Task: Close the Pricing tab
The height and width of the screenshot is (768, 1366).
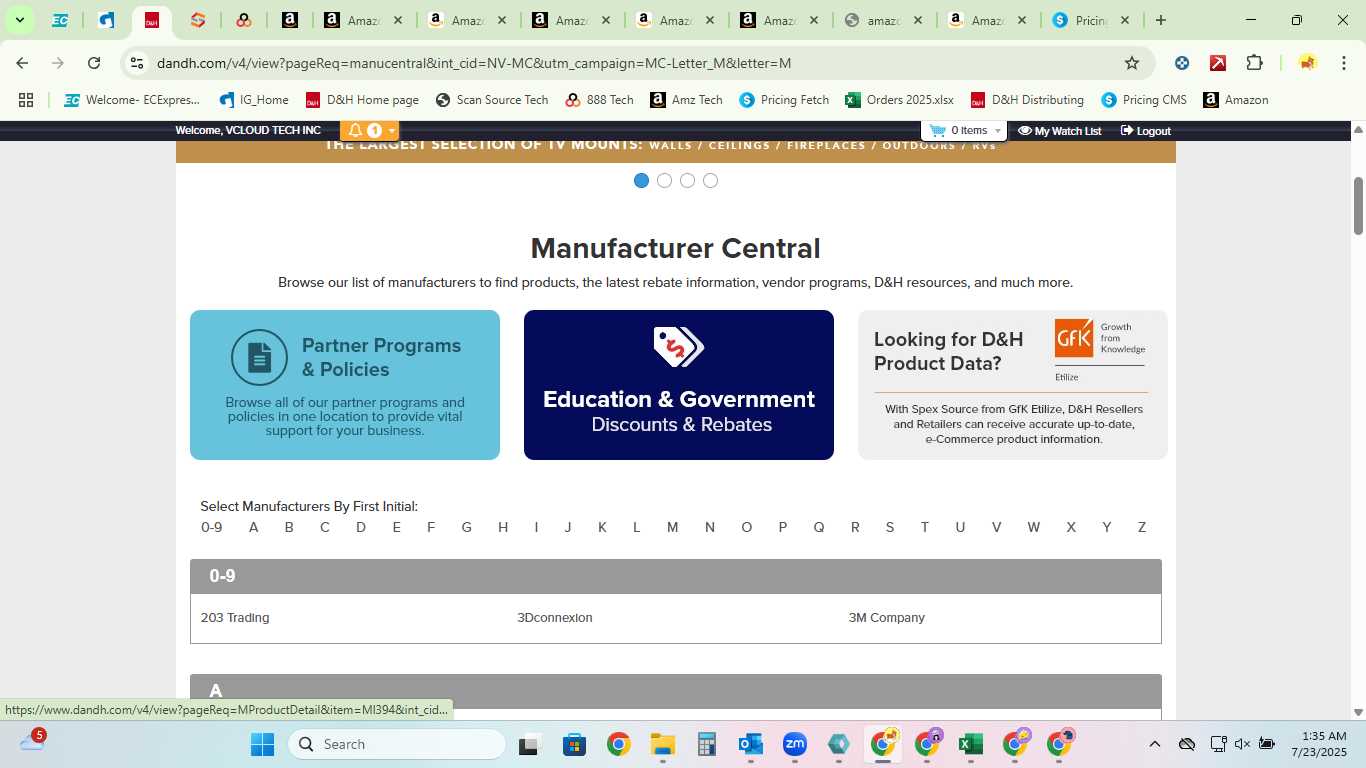Action: (x=1125, y=20)
